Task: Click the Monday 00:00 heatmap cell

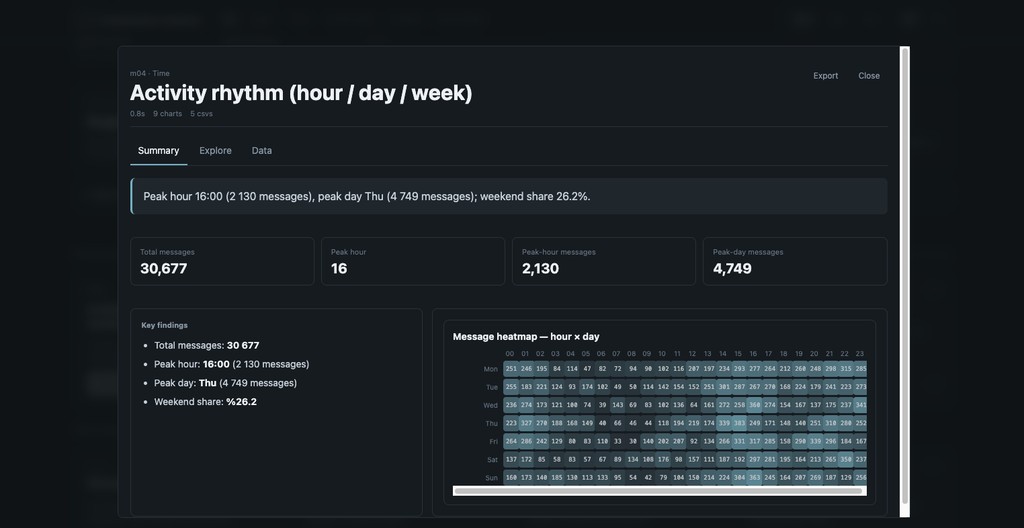Action: pyautogui.click(x=510, y=369)
